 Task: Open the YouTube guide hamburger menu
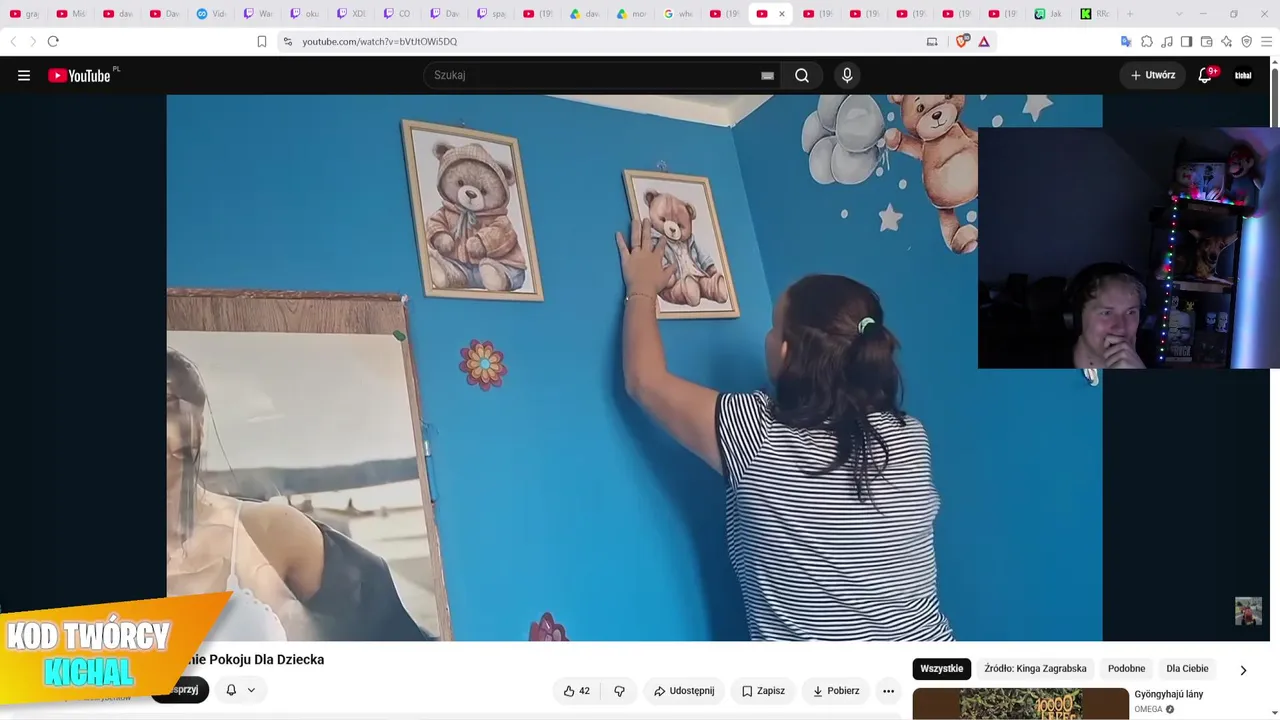coord(24,75)
